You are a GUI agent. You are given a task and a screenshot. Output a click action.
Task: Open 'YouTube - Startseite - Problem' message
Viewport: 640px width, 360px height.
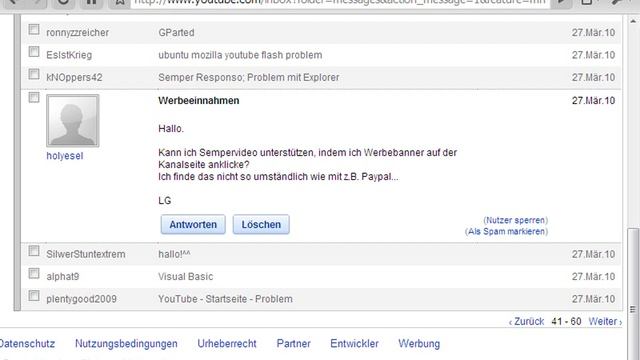(x=225, y=299)
